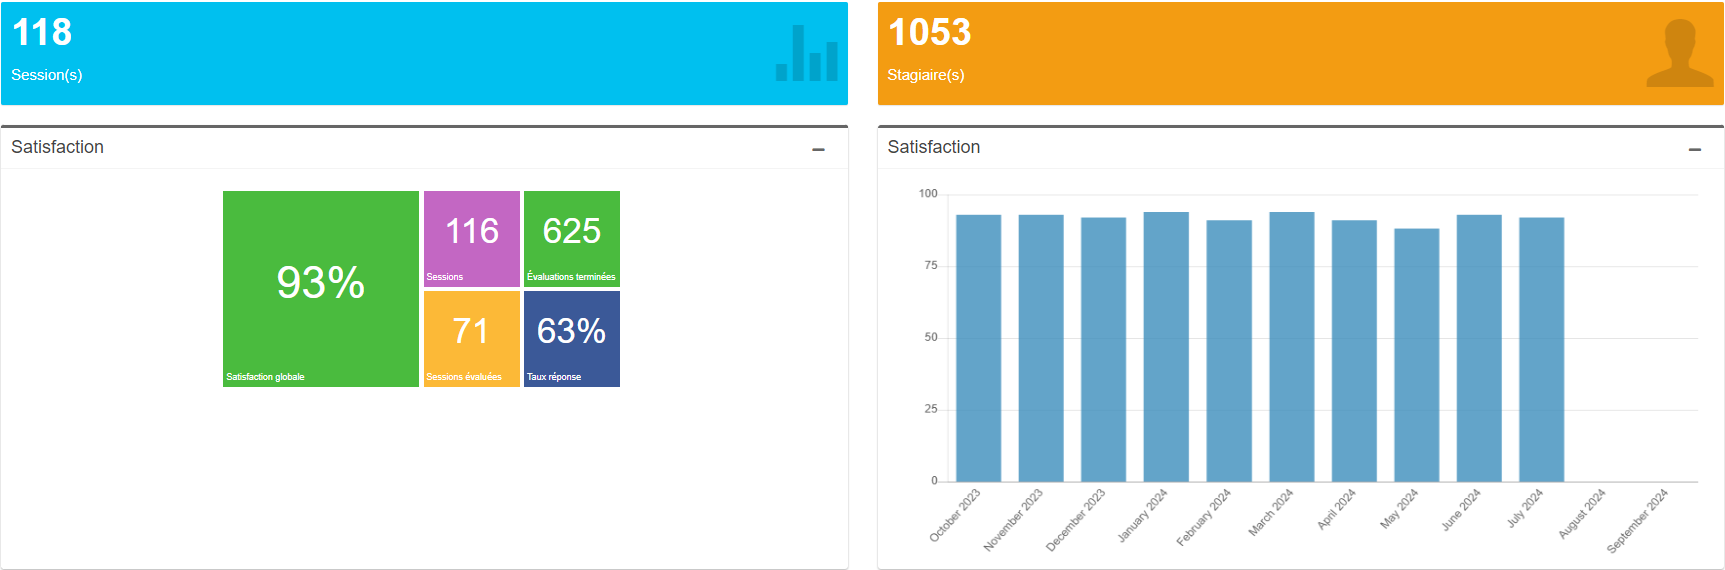
Task: Select the purple 116 Sessions tile
Action: tap(471, 239)
